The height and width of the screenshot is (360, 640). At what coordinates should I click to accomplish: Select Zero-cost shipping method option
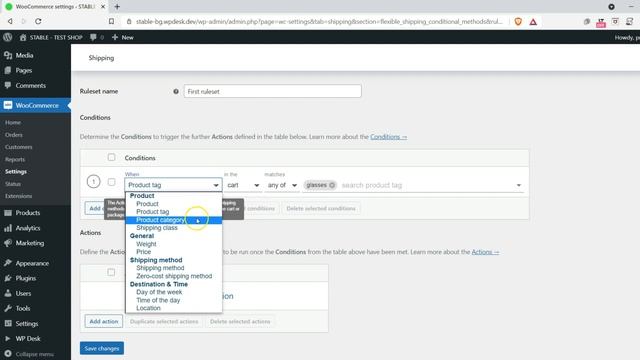tap(174, 276)
